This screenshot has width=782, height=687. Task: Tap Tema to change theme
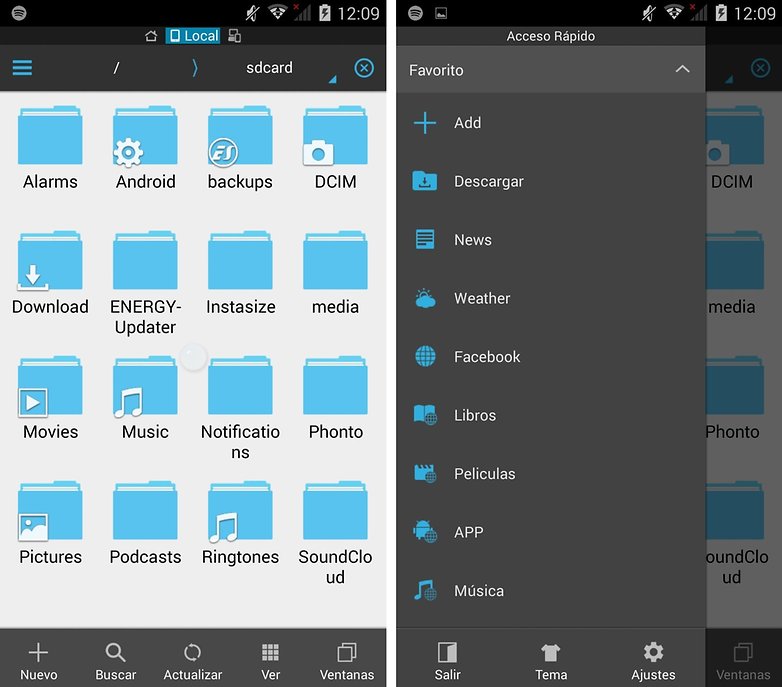pos(551,661)
